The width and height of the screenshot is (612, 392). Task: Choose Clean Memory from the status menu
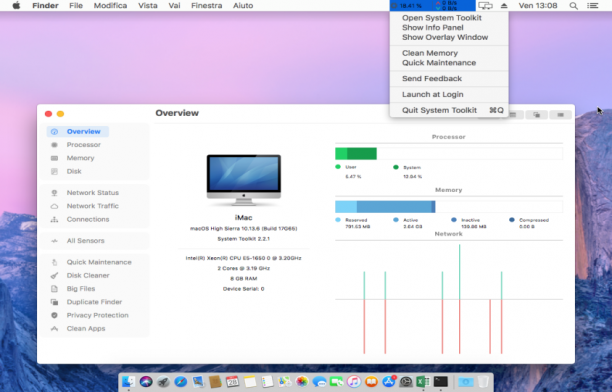430,53
